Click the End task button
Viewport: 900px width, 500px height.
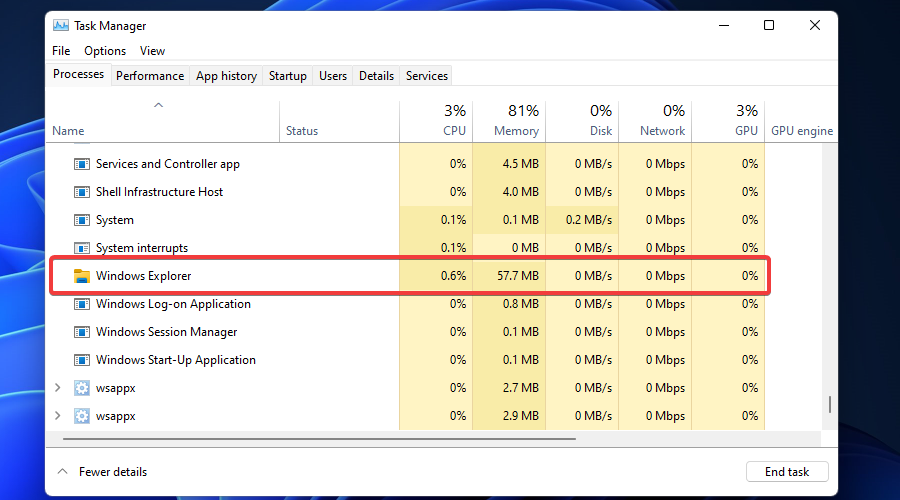(787, 472)
